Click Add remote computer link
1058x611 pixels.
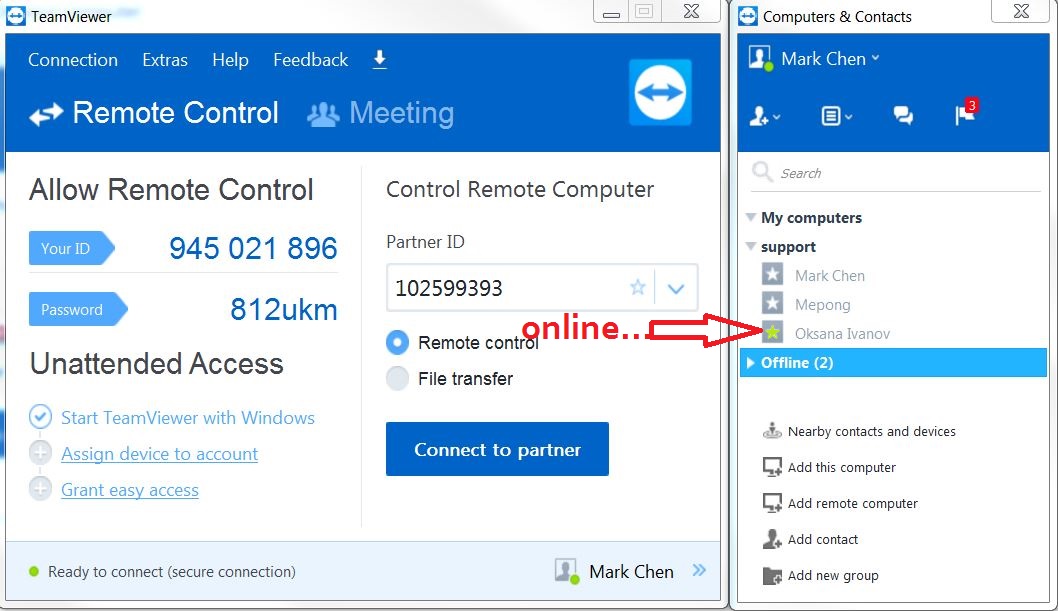pos(853,503)
